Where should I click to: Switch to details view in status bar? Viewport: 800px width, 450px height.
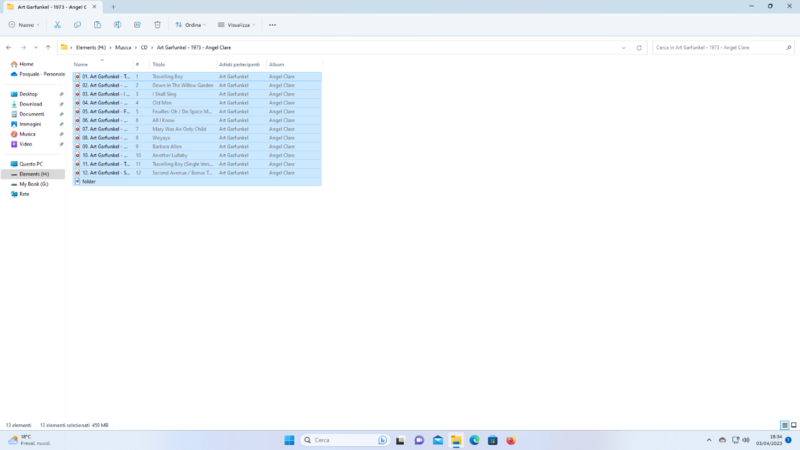783,425
